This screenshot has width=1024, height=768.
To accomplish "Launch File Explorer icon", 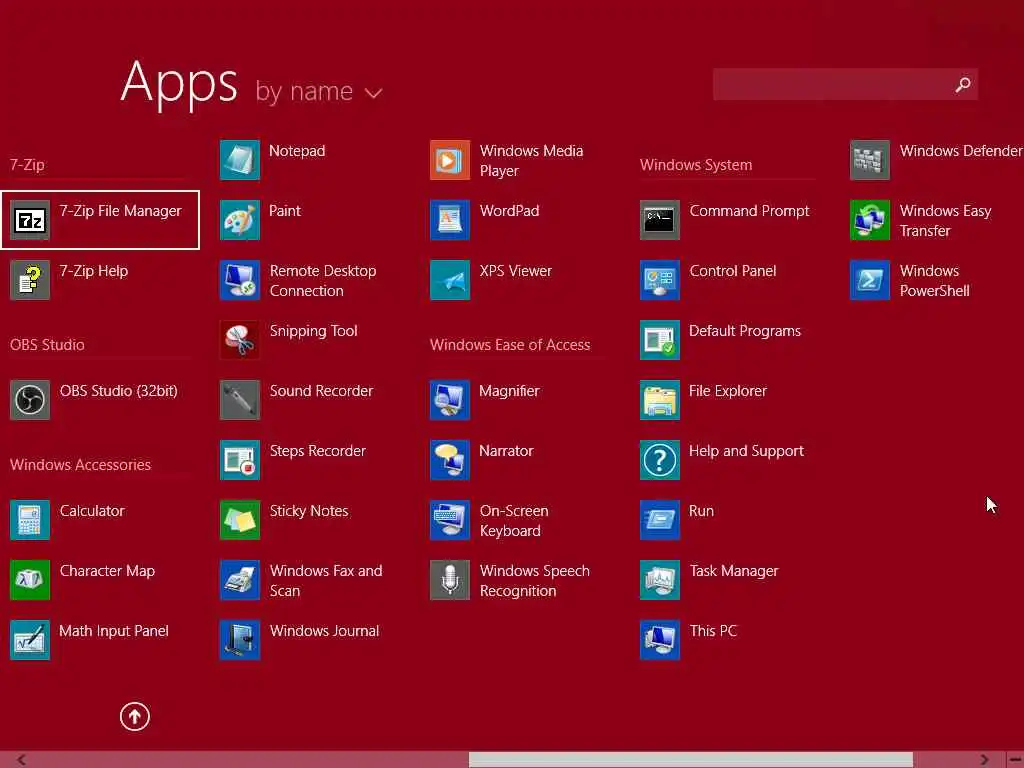I will click(x=660, y=400).
